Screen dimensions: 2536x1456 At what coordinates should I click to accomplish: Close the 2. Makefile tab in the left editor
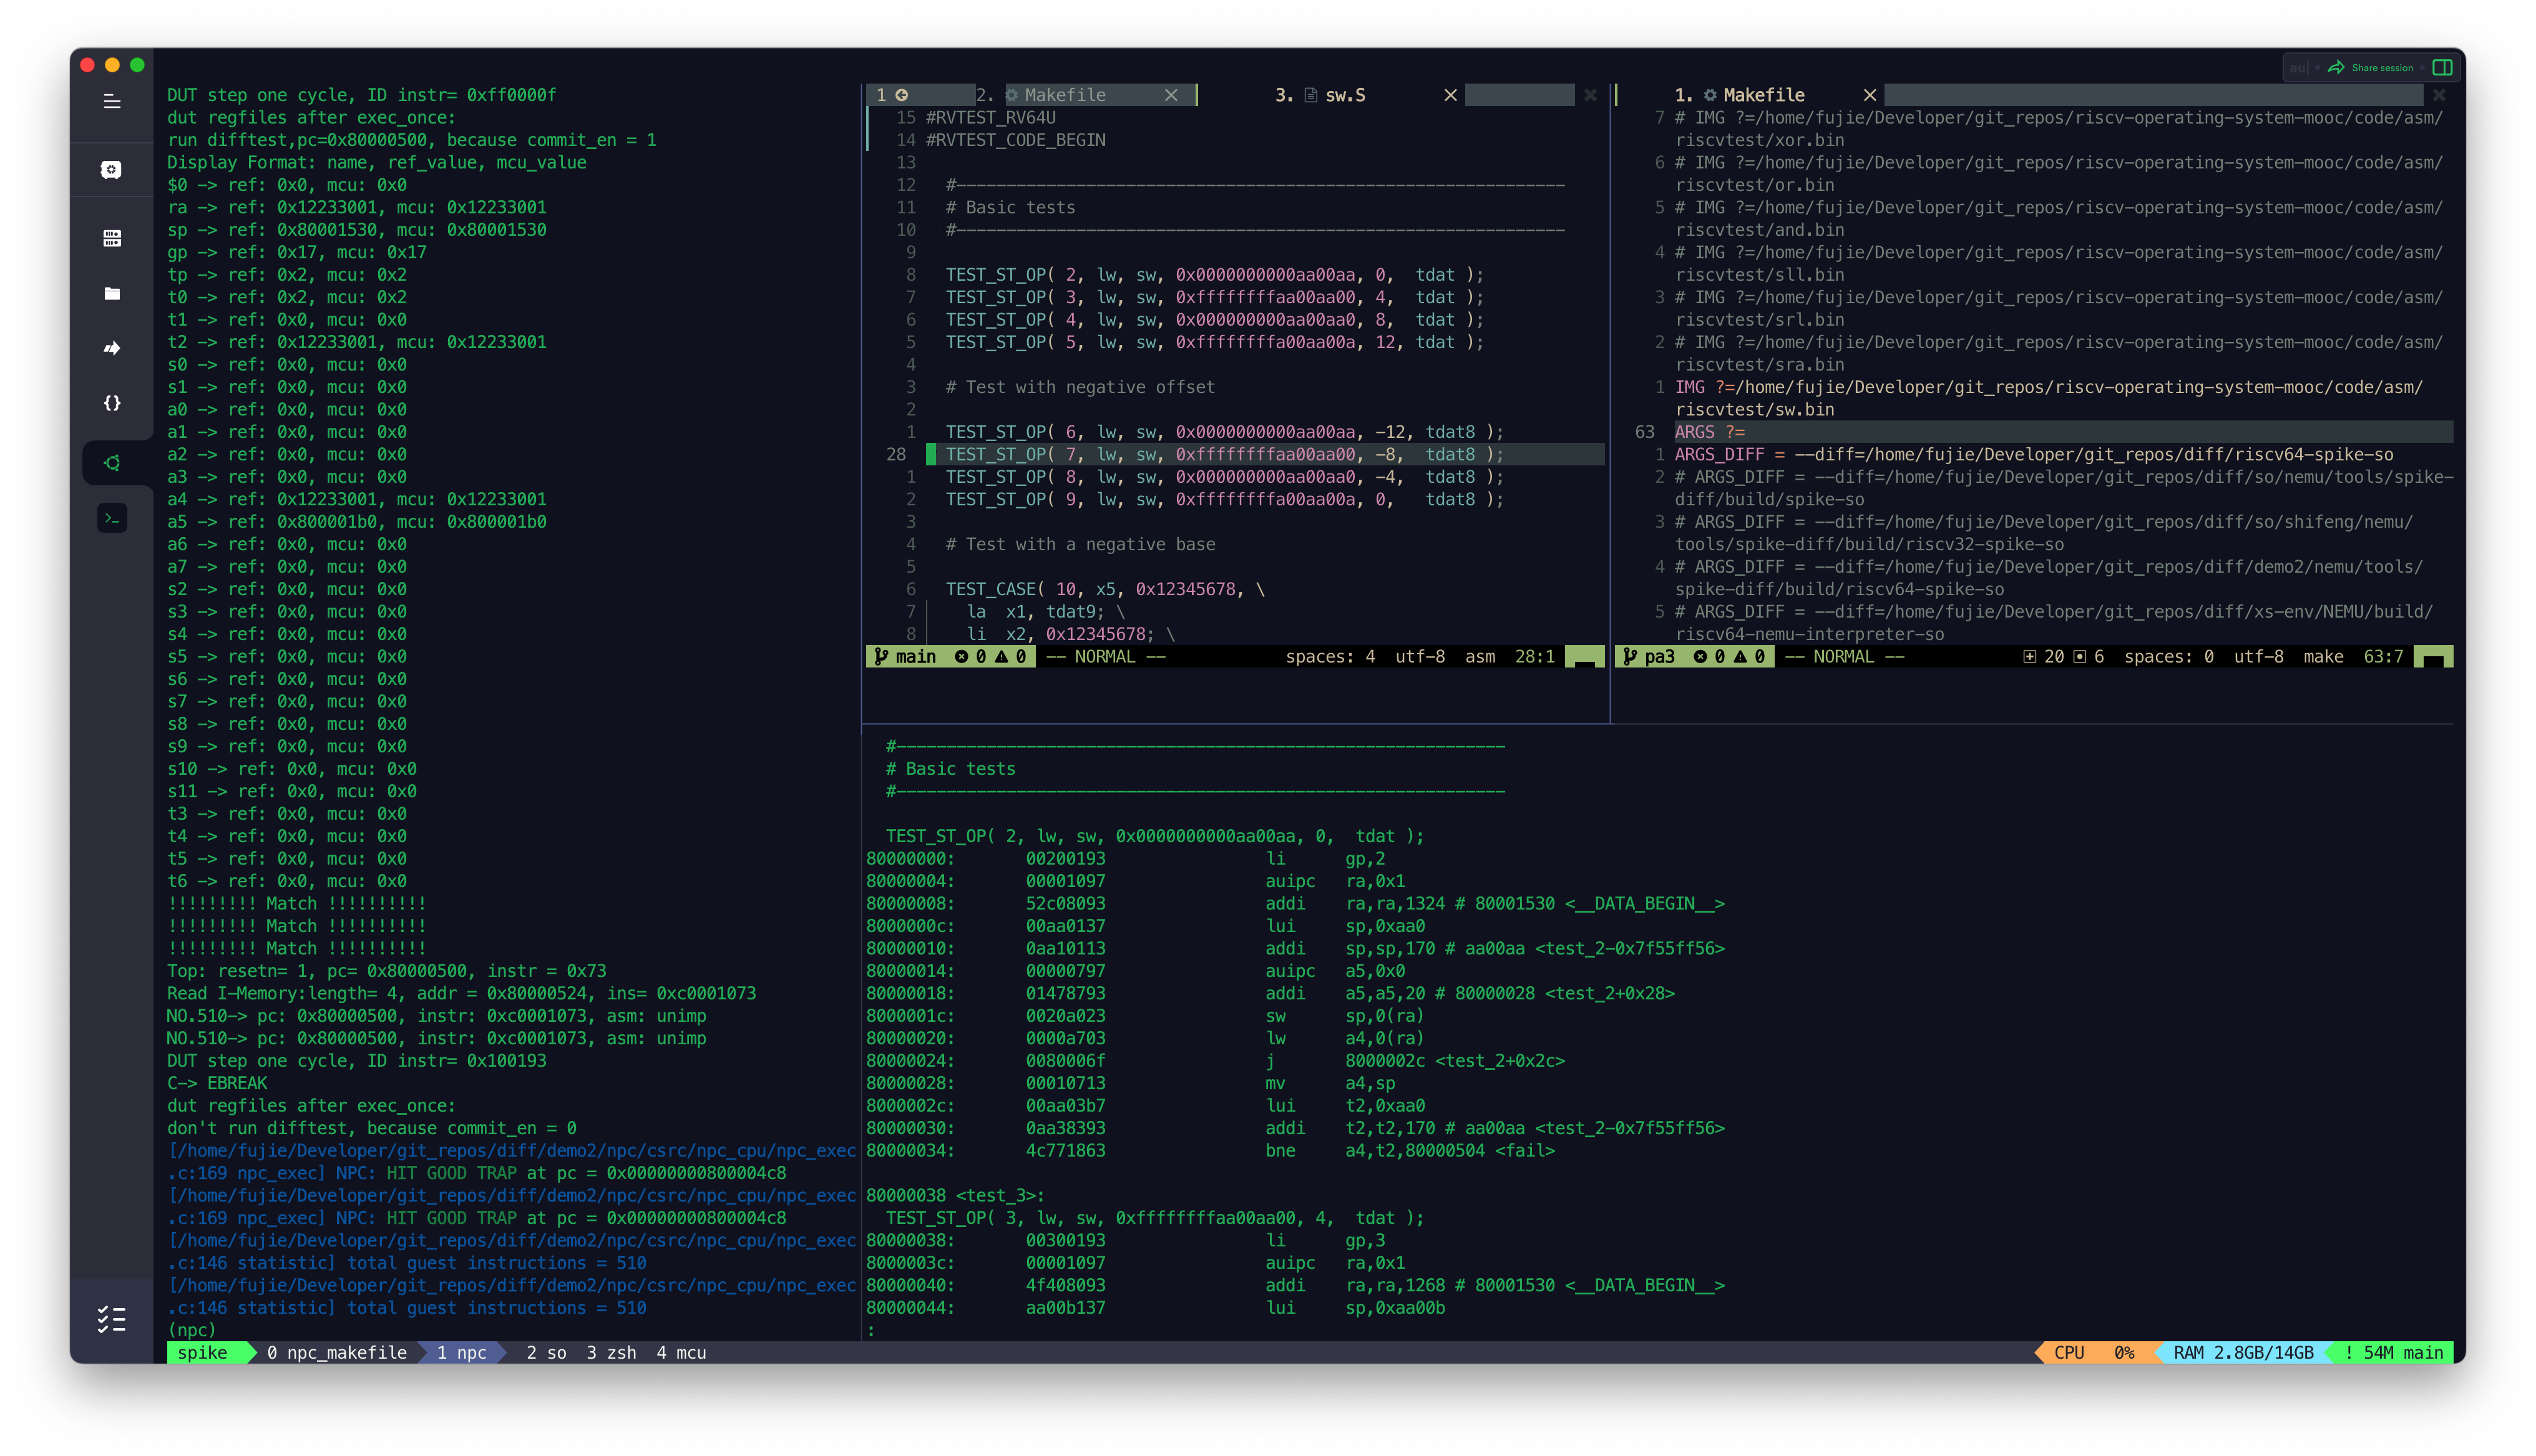point(1171,95)
